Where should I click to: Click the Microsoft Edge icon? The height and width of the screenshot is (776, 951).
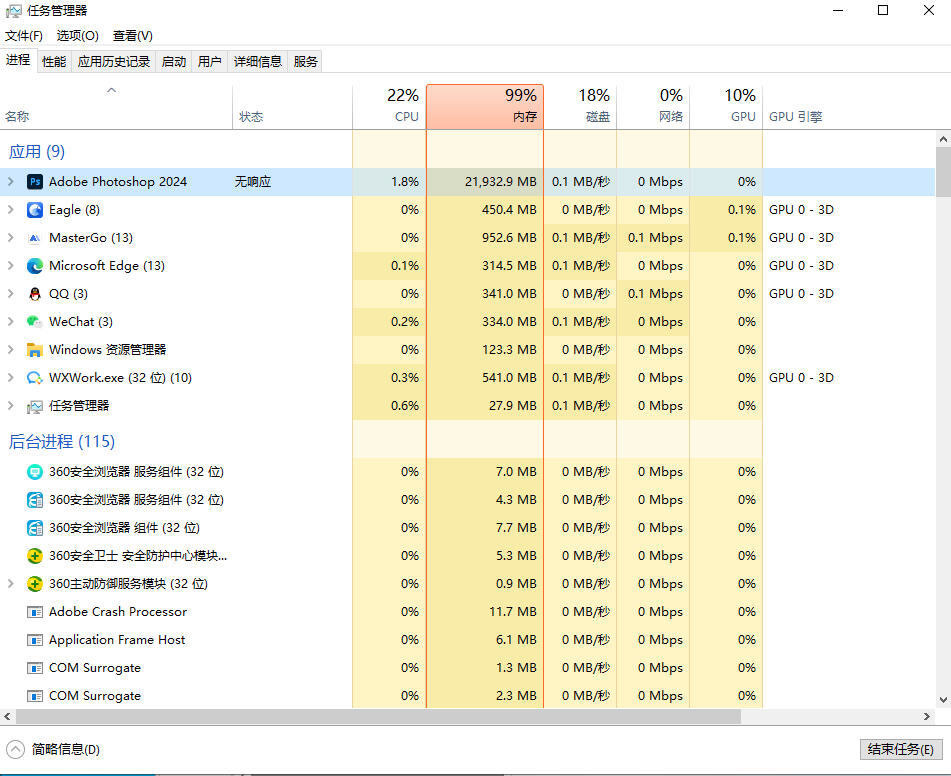coord(35,266)
